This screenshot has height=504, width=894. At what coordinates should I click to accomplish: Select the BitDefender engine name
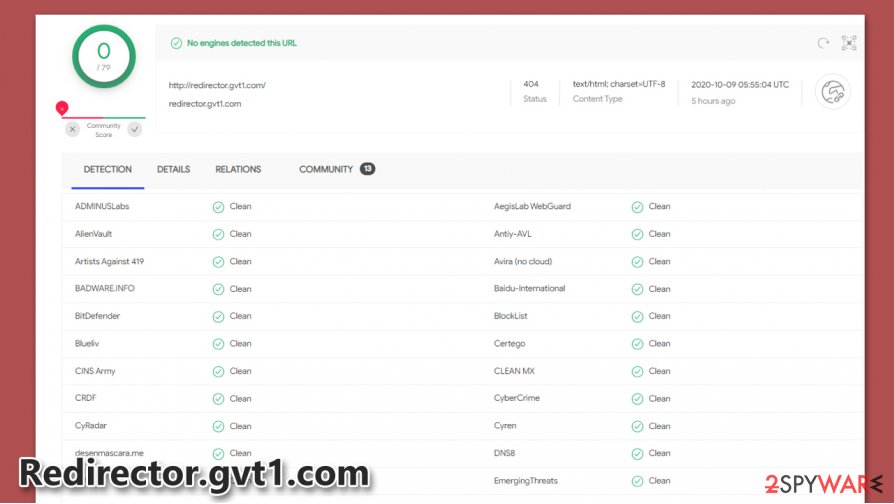[97, 316]
